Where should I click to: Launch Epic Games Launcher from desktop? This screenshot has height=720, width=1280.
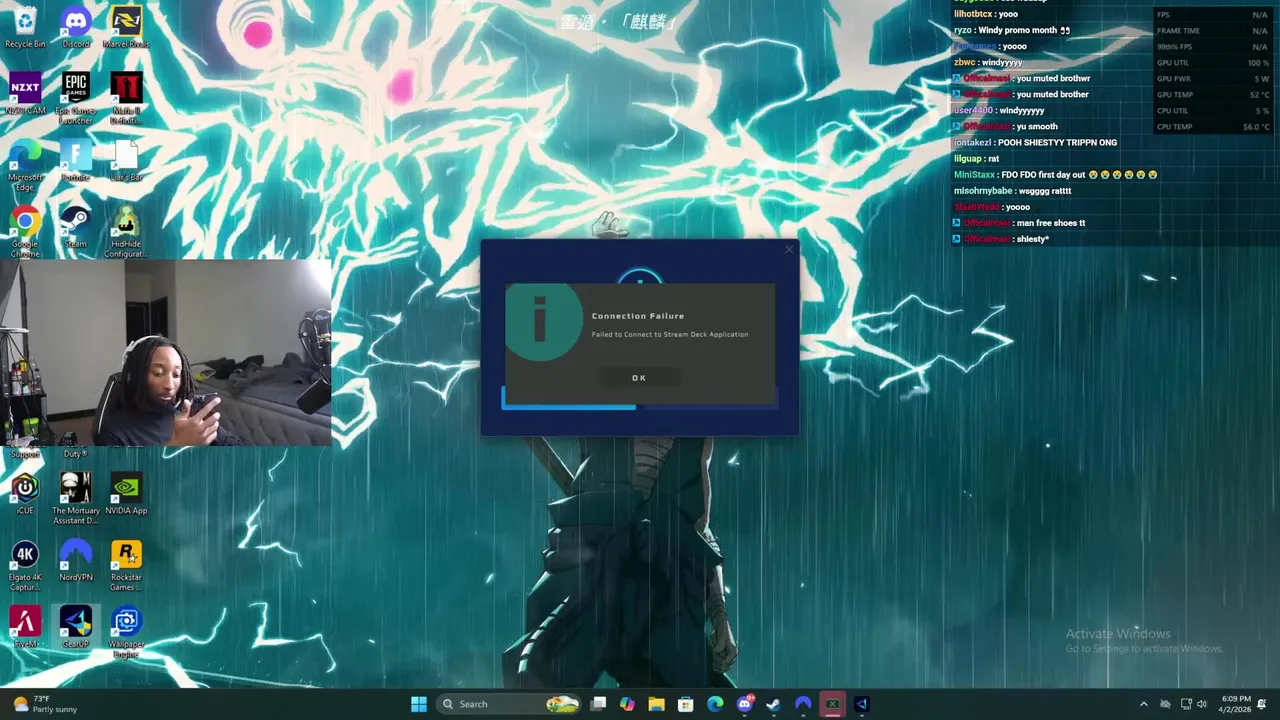(76, 98)
